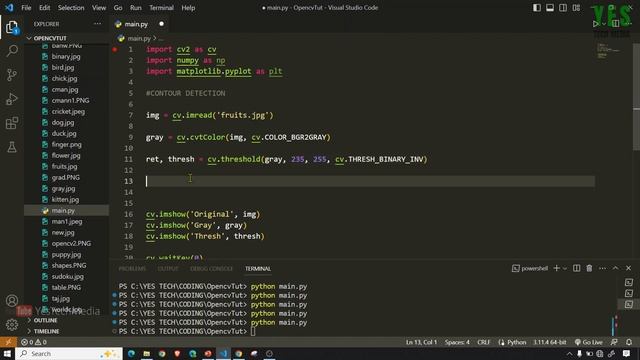
Task: Open the Source Control view
Action: click(x=12, y=75)
